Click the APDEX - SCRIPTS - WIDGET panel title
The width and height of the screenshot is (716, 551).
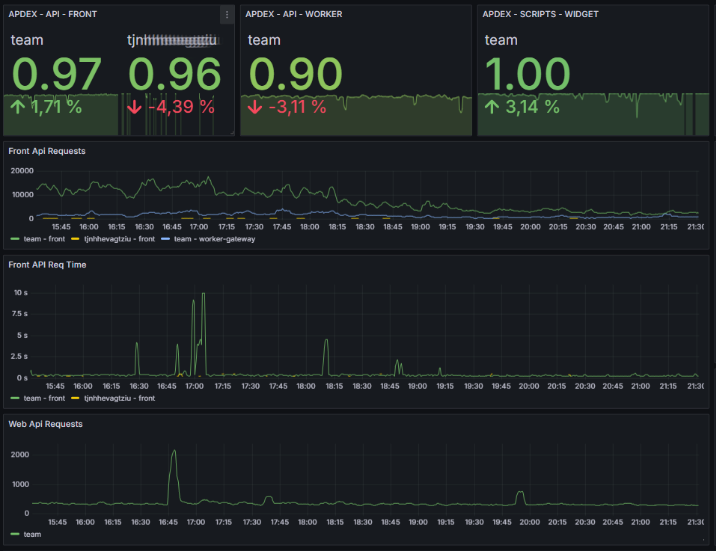pos(540,14)
